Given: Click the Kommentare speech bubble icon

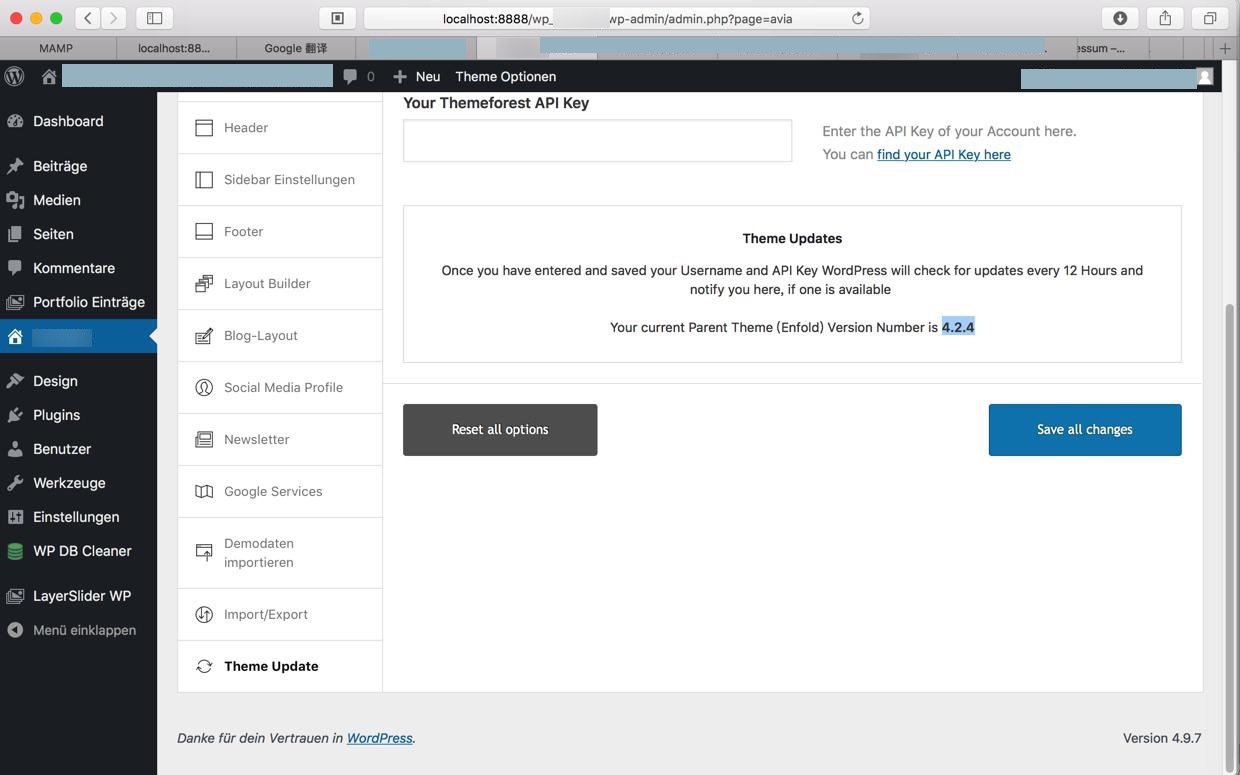Looking at the screenshot, I should click(x=15, y=268).
